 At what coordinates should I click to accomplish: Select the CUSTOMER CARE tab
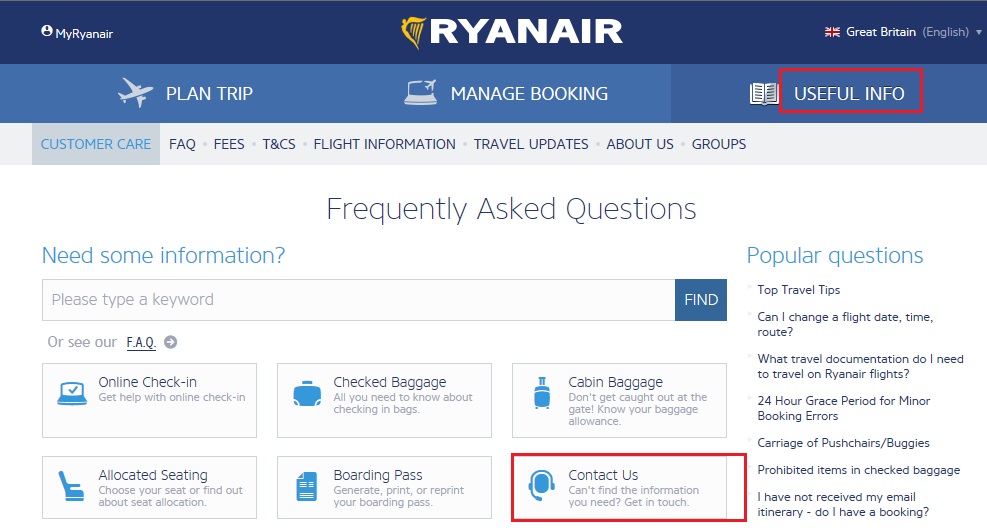(x=96, y=144)
